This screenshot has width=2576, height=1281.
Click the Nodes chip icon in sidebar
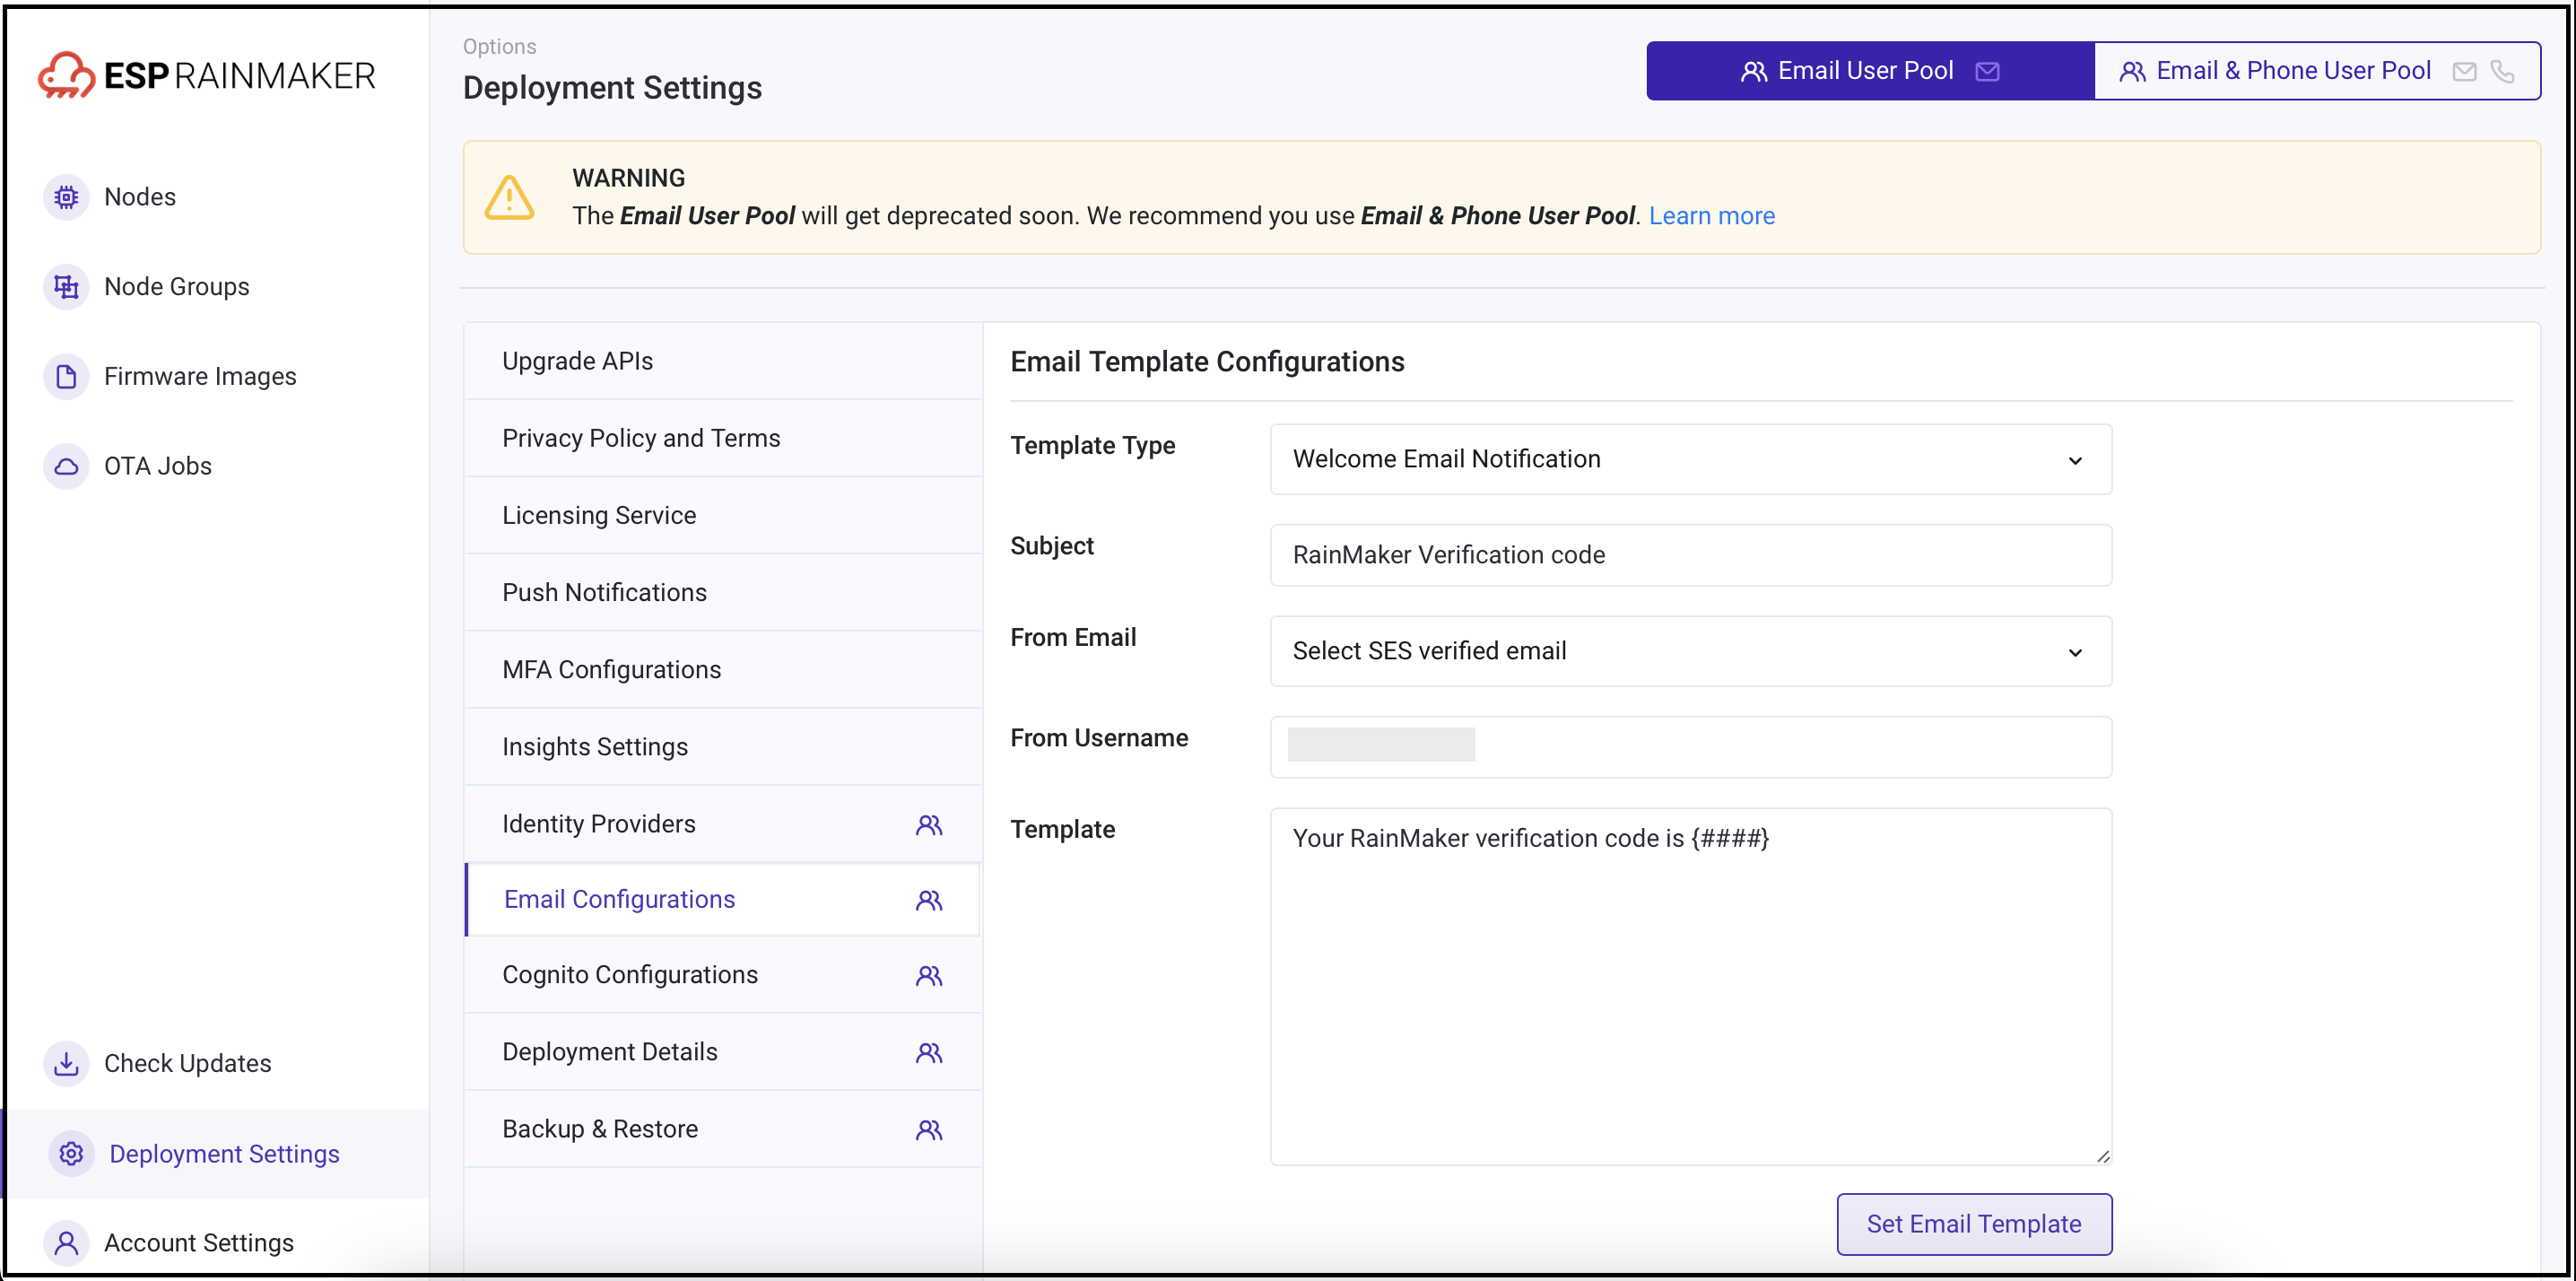(x=66, y=197)
